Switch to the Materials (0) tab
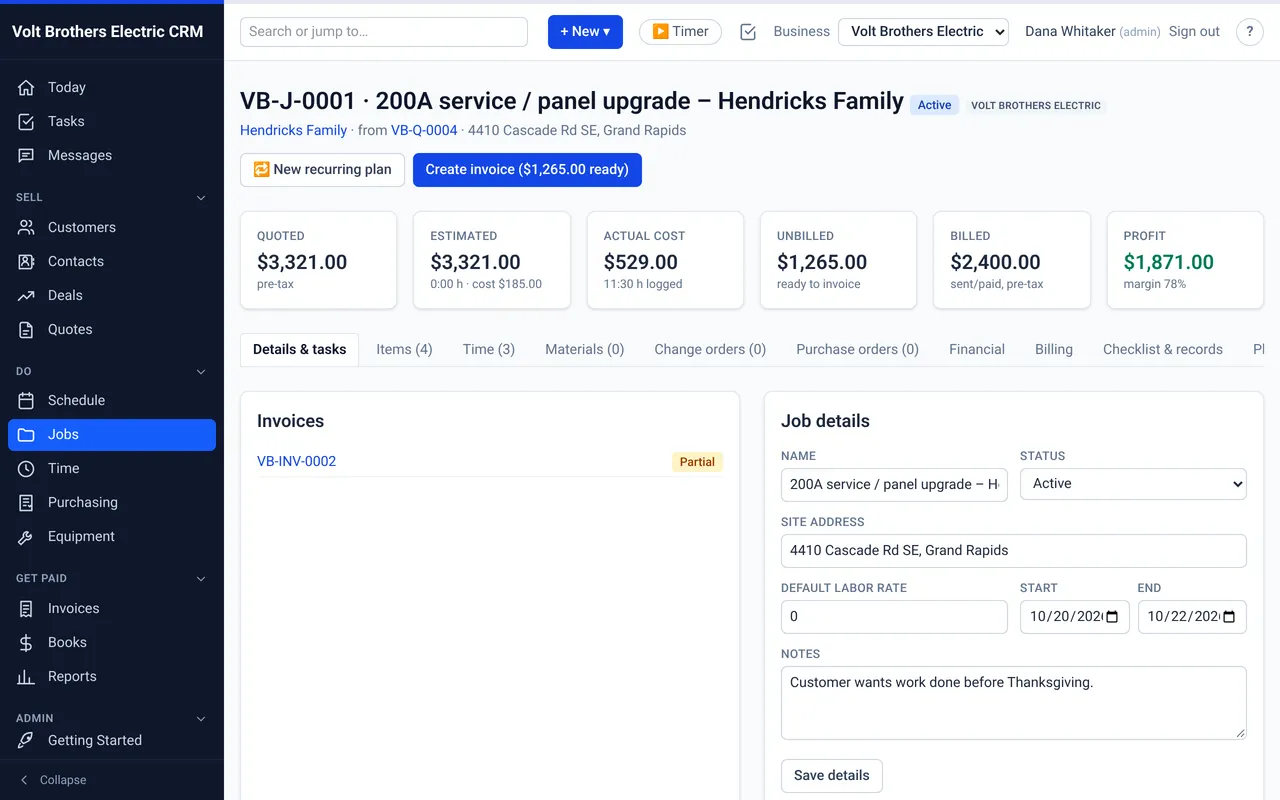1280x800 pixels. (585, 349)
